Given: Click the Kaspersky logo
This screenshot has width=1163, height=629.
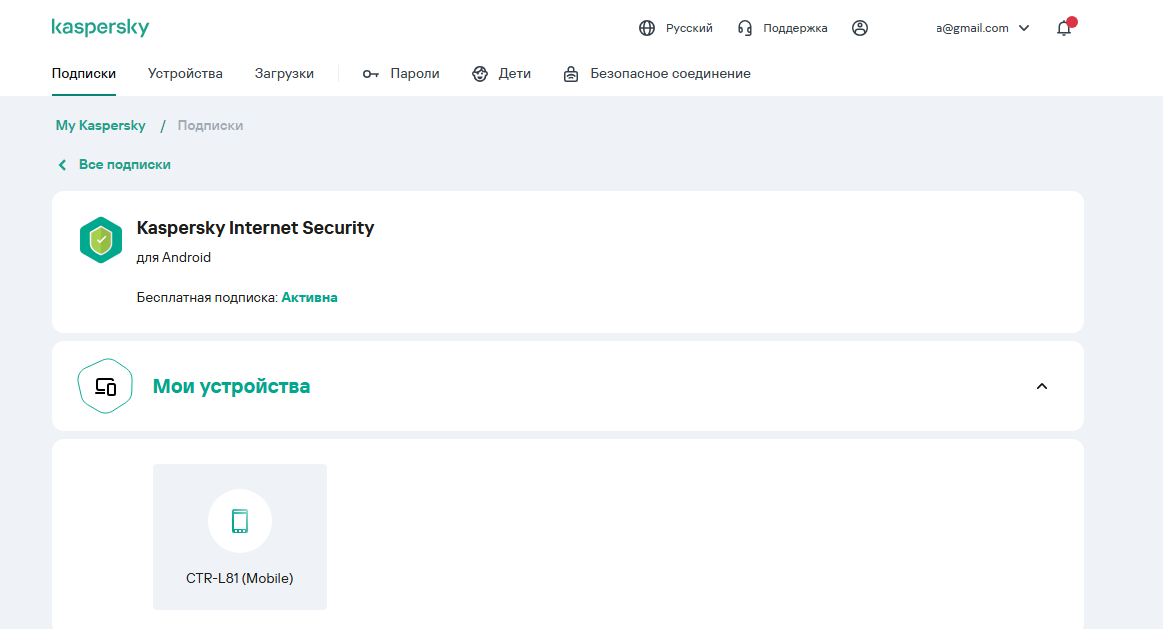Looking at the screenshot, I should coord(100,27).
